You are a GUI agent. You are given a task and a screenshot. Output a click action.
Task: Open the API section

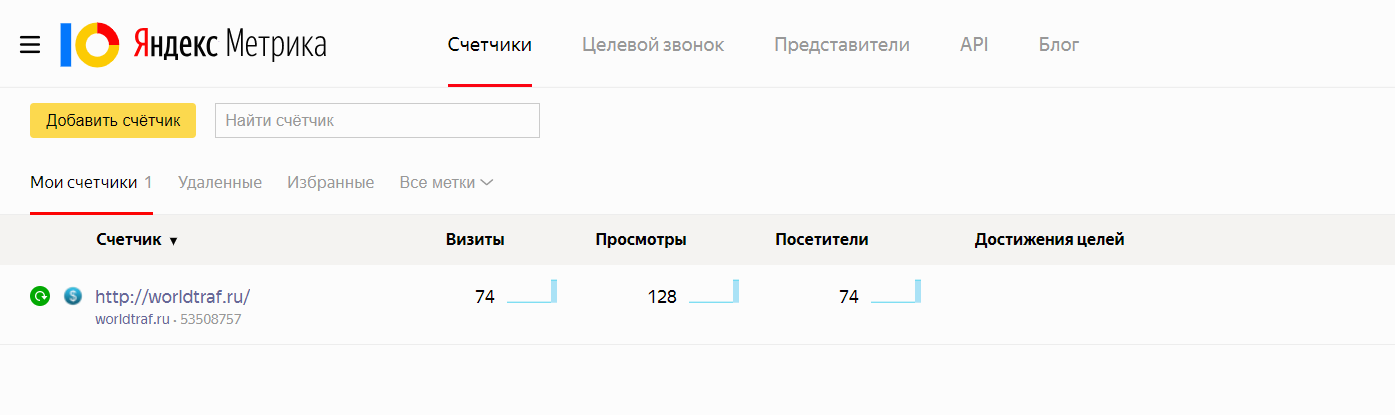pyautogui.click(x=974, y=45)
